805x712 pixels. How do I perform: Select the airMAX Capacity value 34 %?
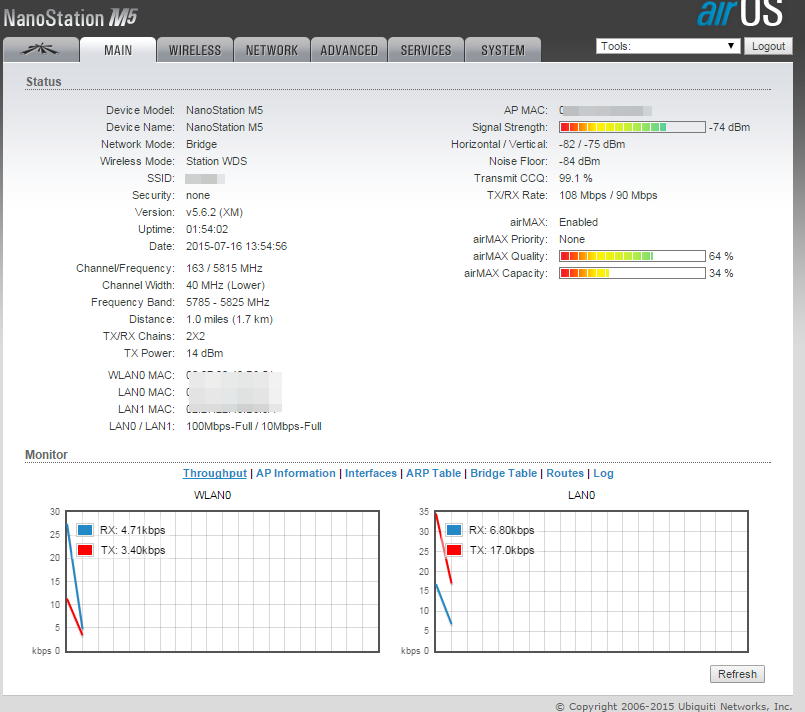[721, 273]
